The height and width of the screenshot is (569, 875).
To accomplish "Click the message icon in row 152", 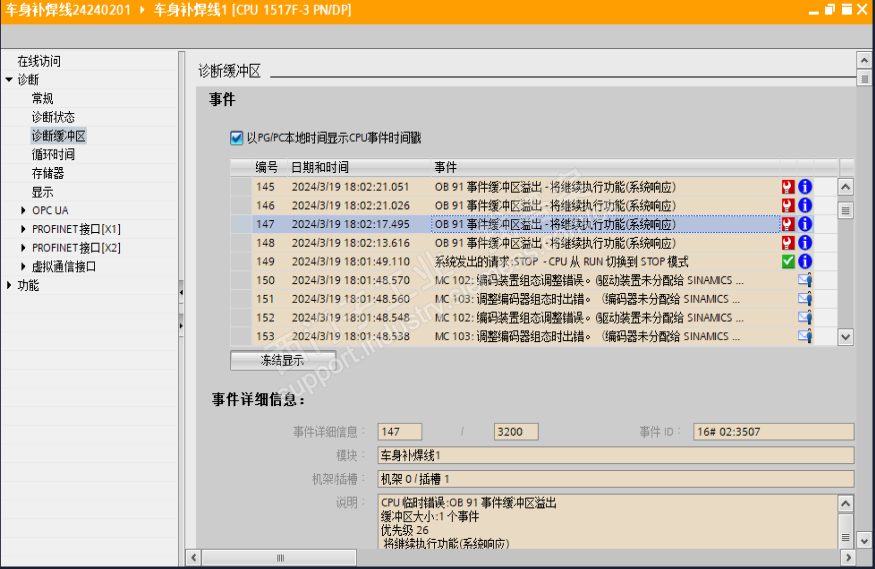I will click(x=805, y=317).
